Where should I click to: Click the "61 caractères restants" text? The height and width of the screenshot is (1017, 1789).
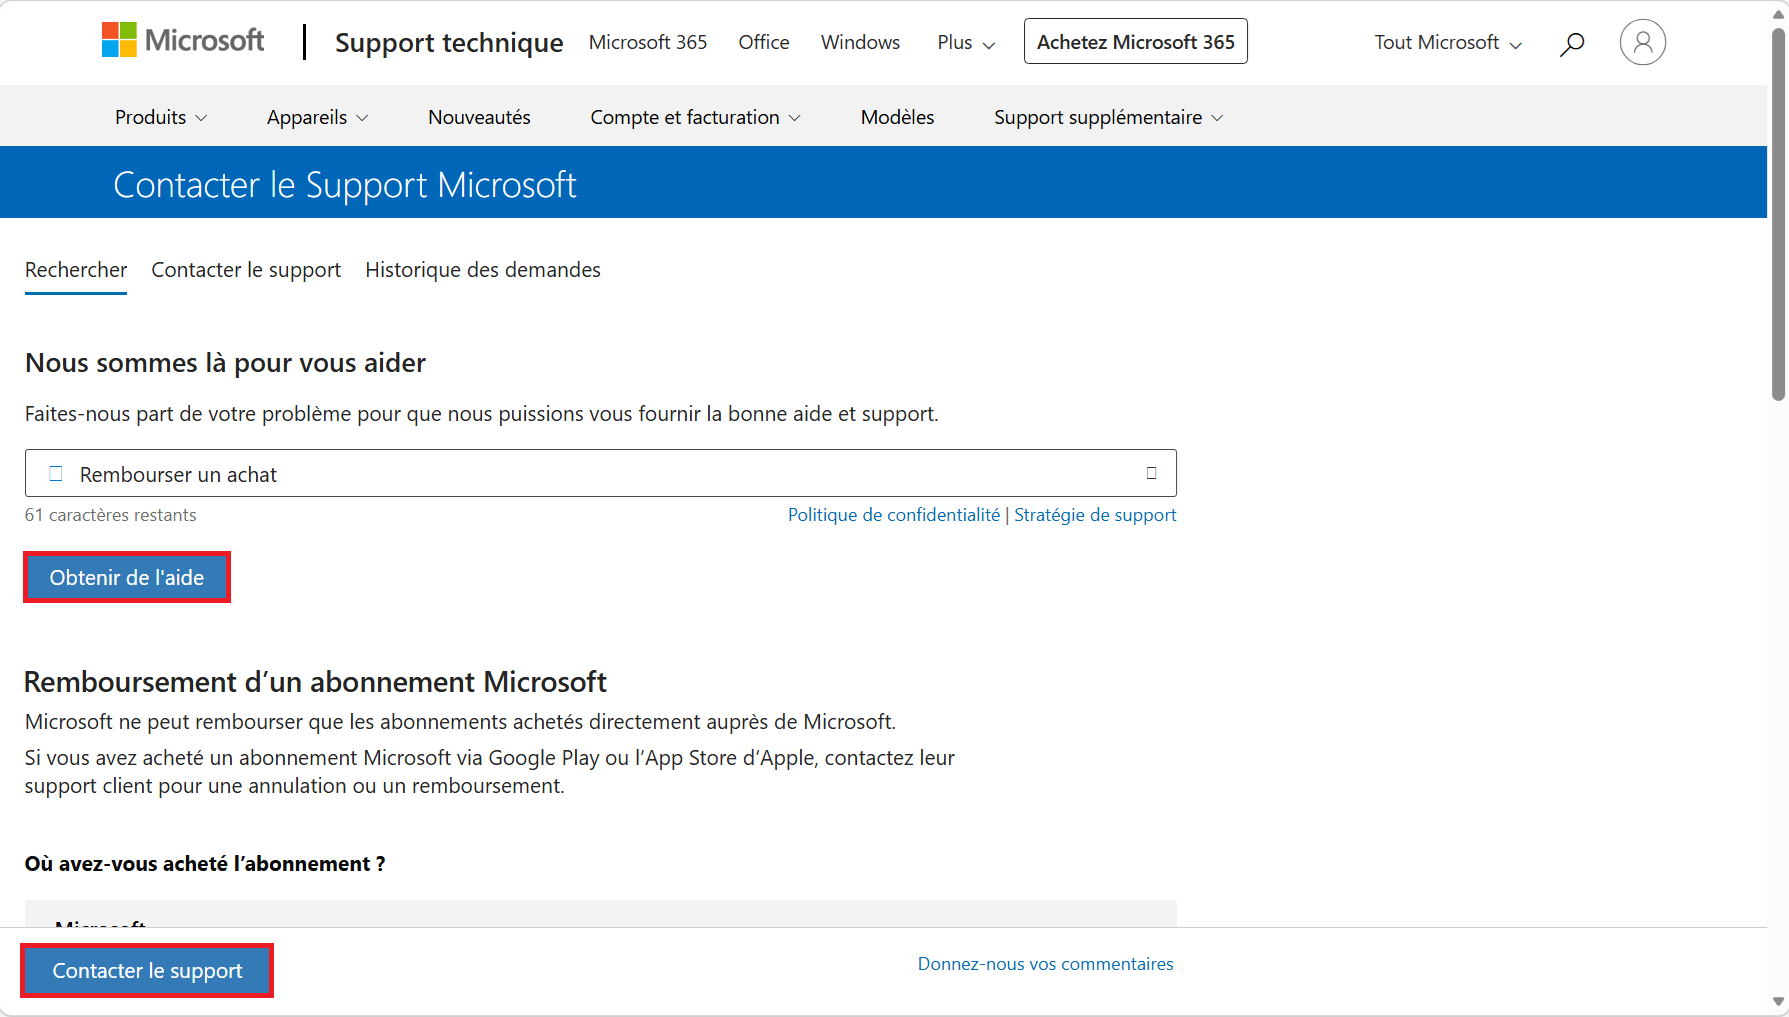(x=110, y=515)
